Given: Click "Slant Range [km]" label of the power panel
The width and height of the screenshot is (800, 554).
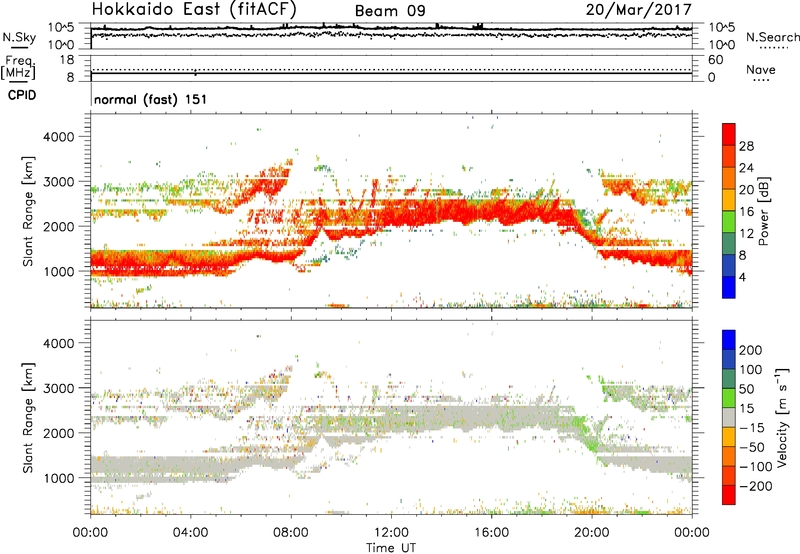Looking at the screenshot, I should 28,211.
